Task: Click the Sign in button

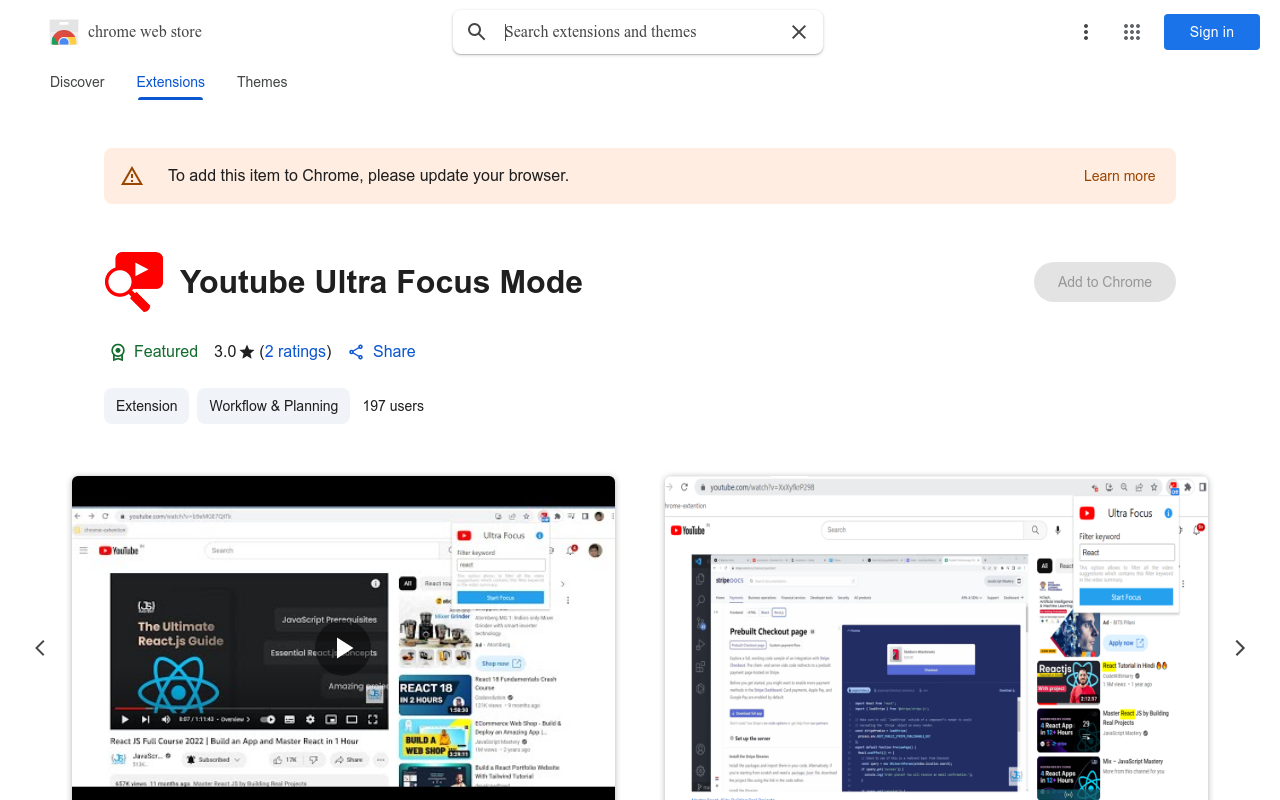Action: [x=1212, y=32]
